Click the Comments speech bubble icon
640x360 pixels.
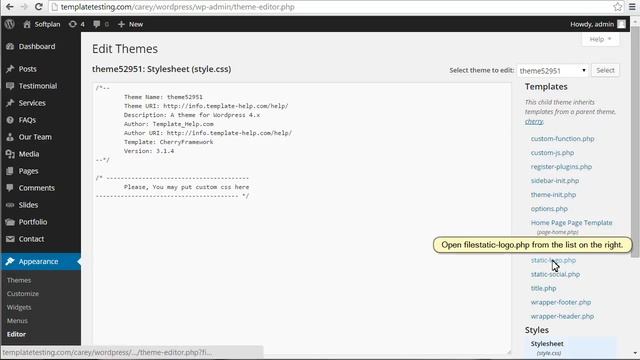(x=10, y=188)
